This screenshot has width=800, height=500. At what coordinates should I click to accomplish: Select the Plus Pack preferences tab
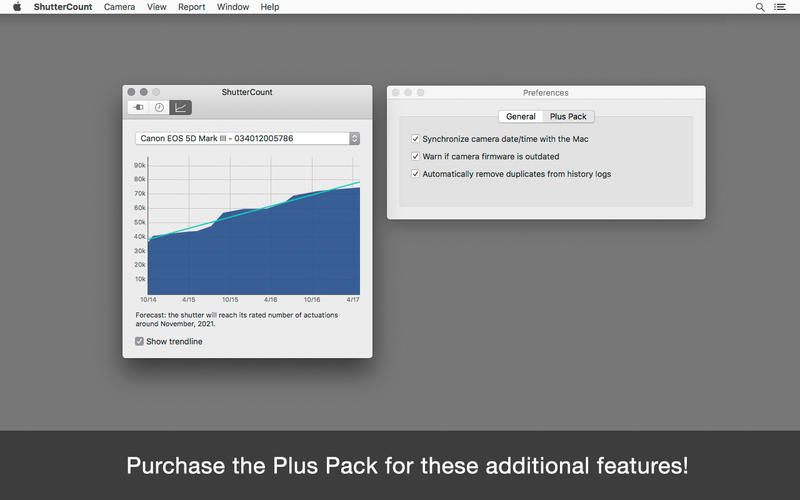(568, 116)
